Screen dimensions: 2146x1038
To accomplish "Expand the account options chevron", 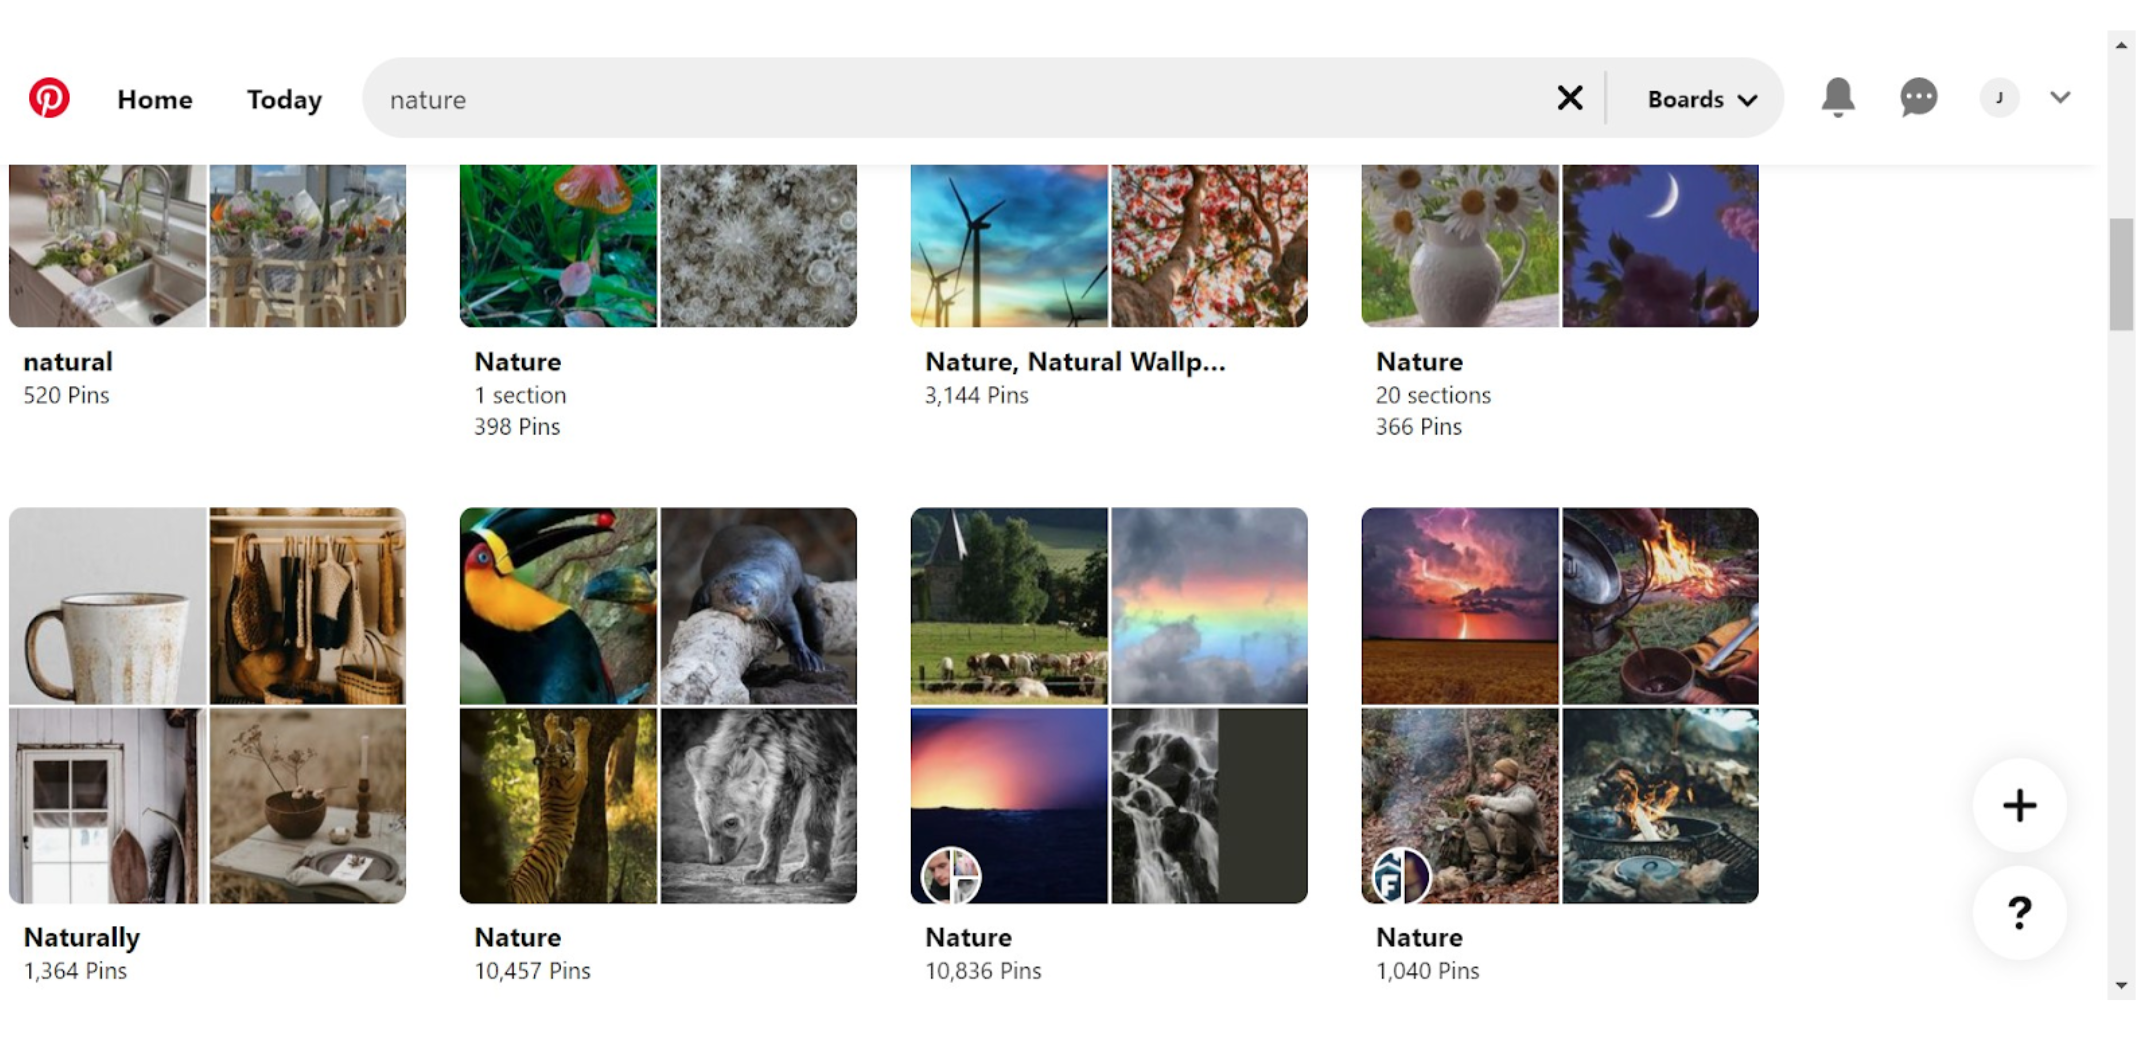I will [2060, 98].
